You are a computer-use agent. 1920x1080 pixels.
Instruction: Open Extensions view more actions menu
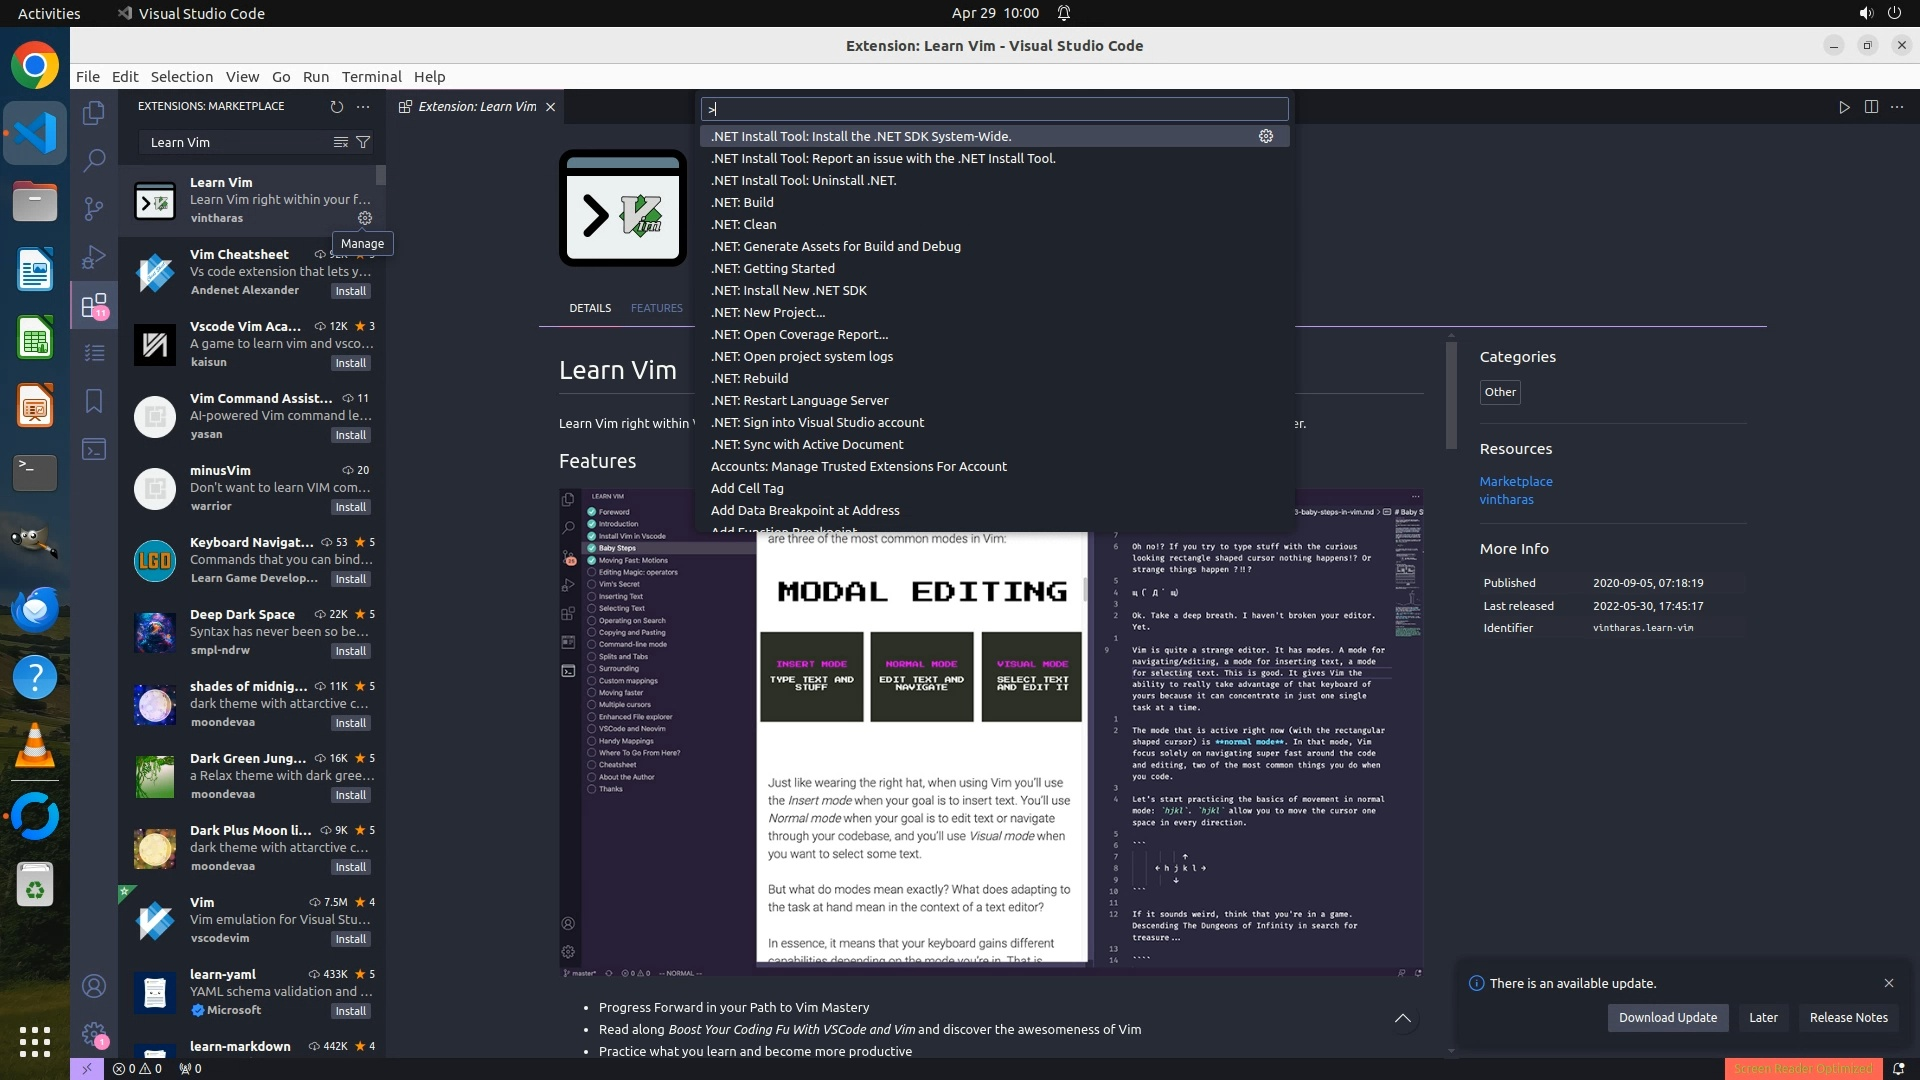click(363, 106)
